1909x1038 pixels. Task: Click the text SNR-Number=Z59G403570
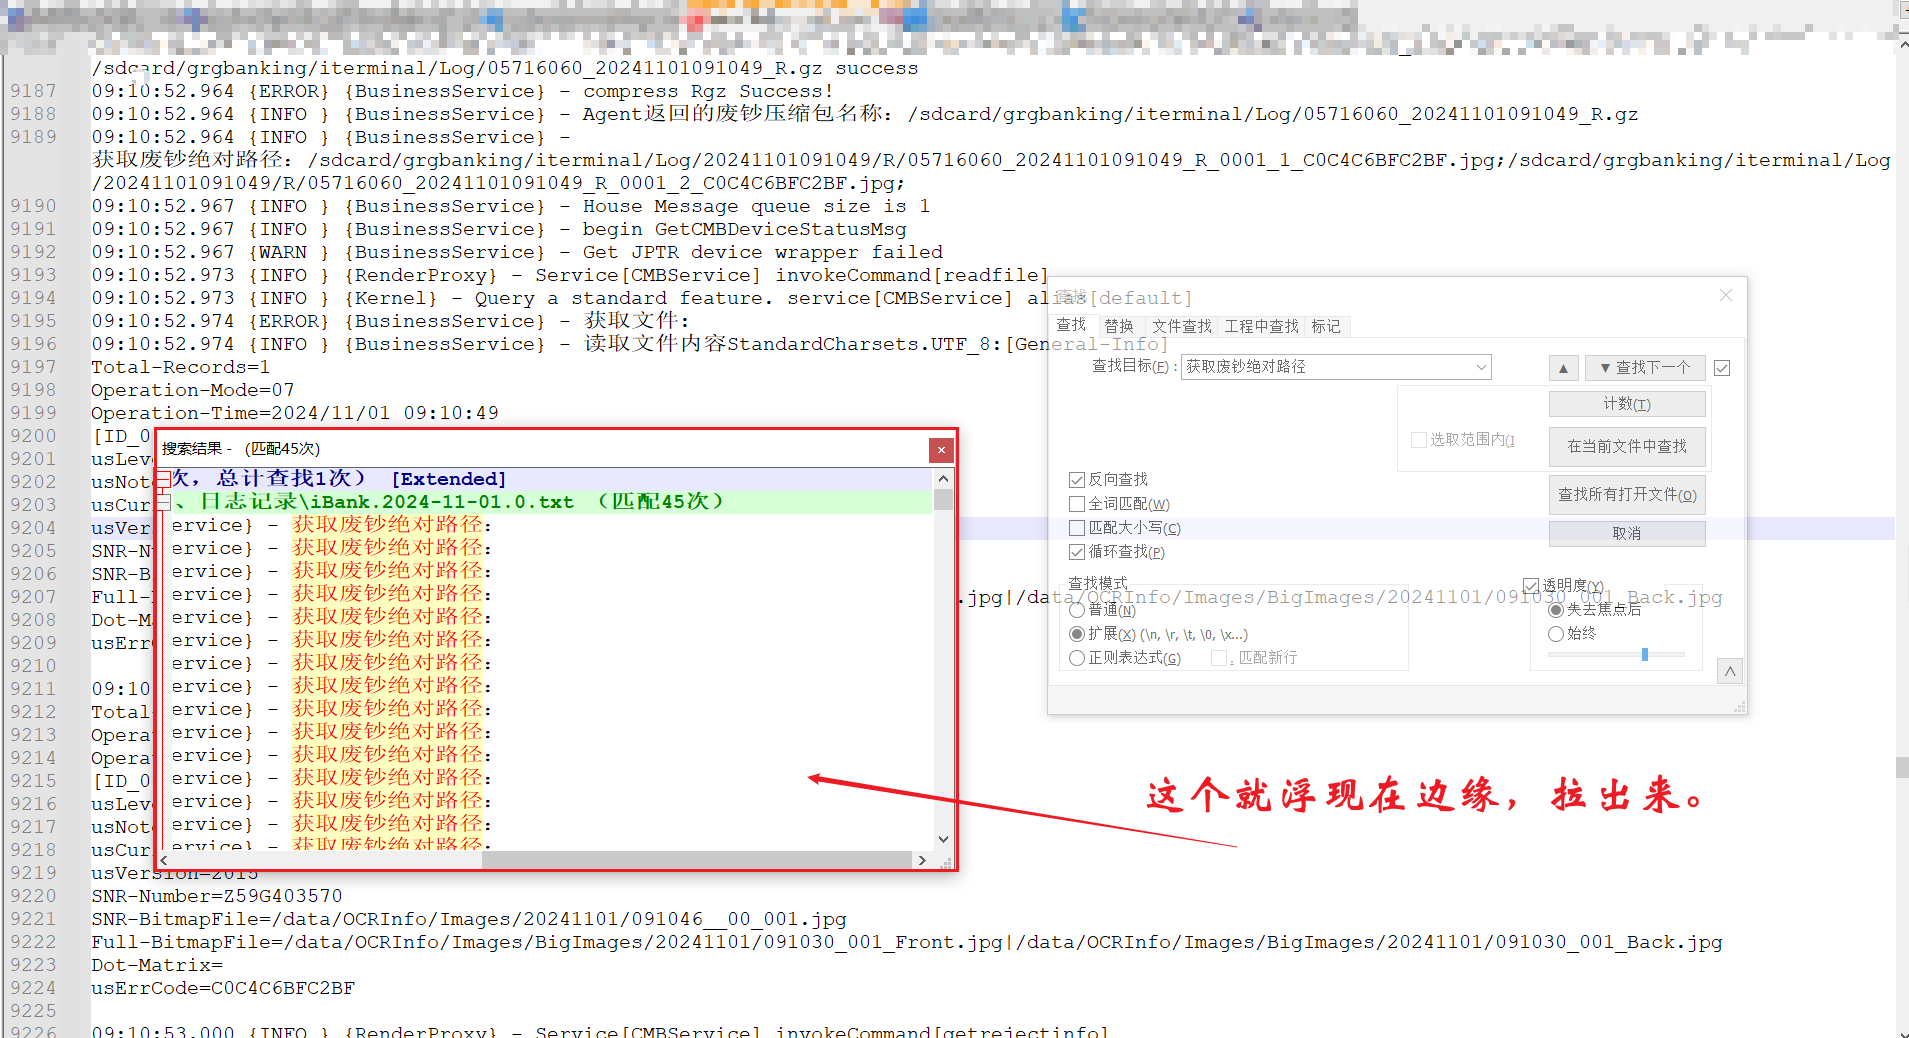coord(217,896)
